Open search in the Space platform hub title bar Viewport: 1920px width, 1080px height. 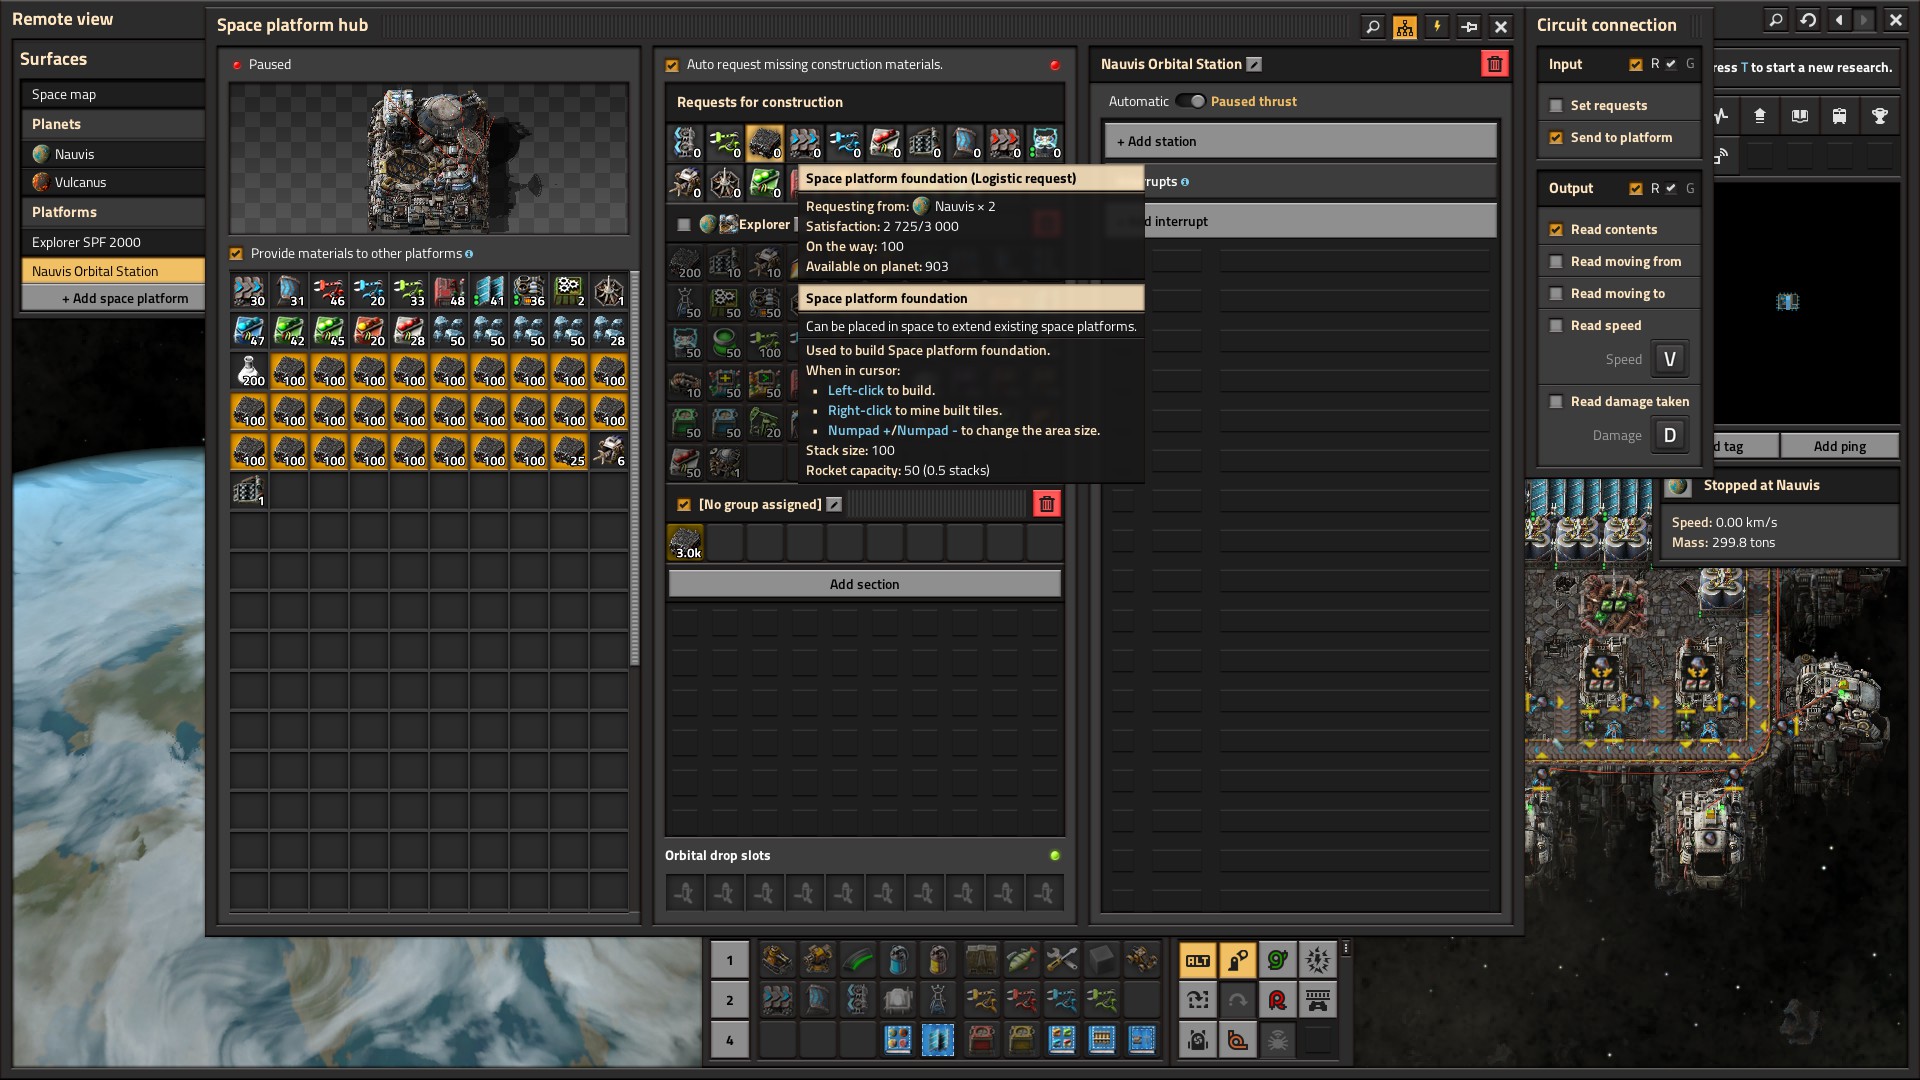click(1373, 27)
